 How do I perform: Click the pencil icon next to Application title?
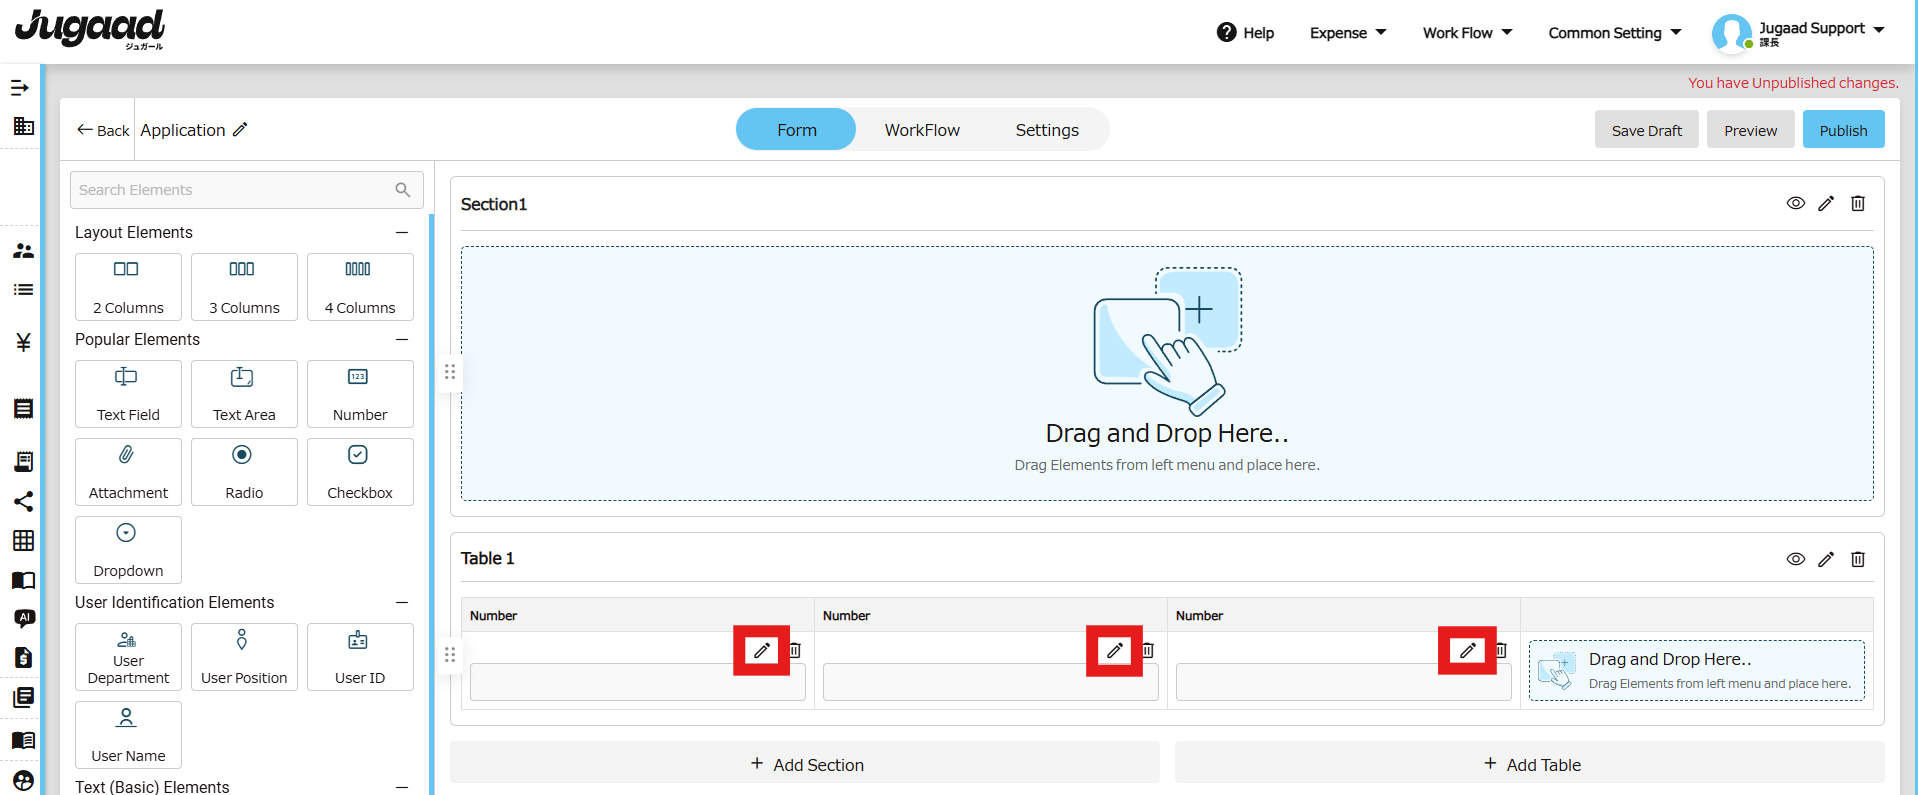pyautogui.click(x=240, y=130)
